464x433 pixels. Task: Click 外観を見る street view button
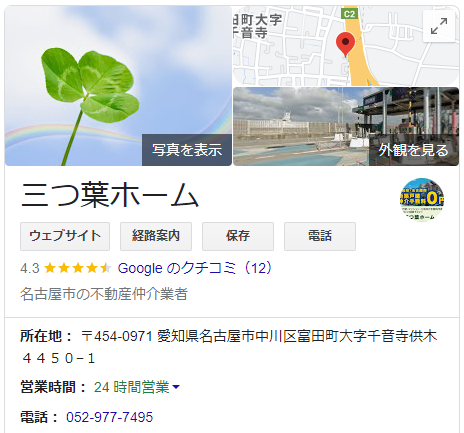[414, 150]
